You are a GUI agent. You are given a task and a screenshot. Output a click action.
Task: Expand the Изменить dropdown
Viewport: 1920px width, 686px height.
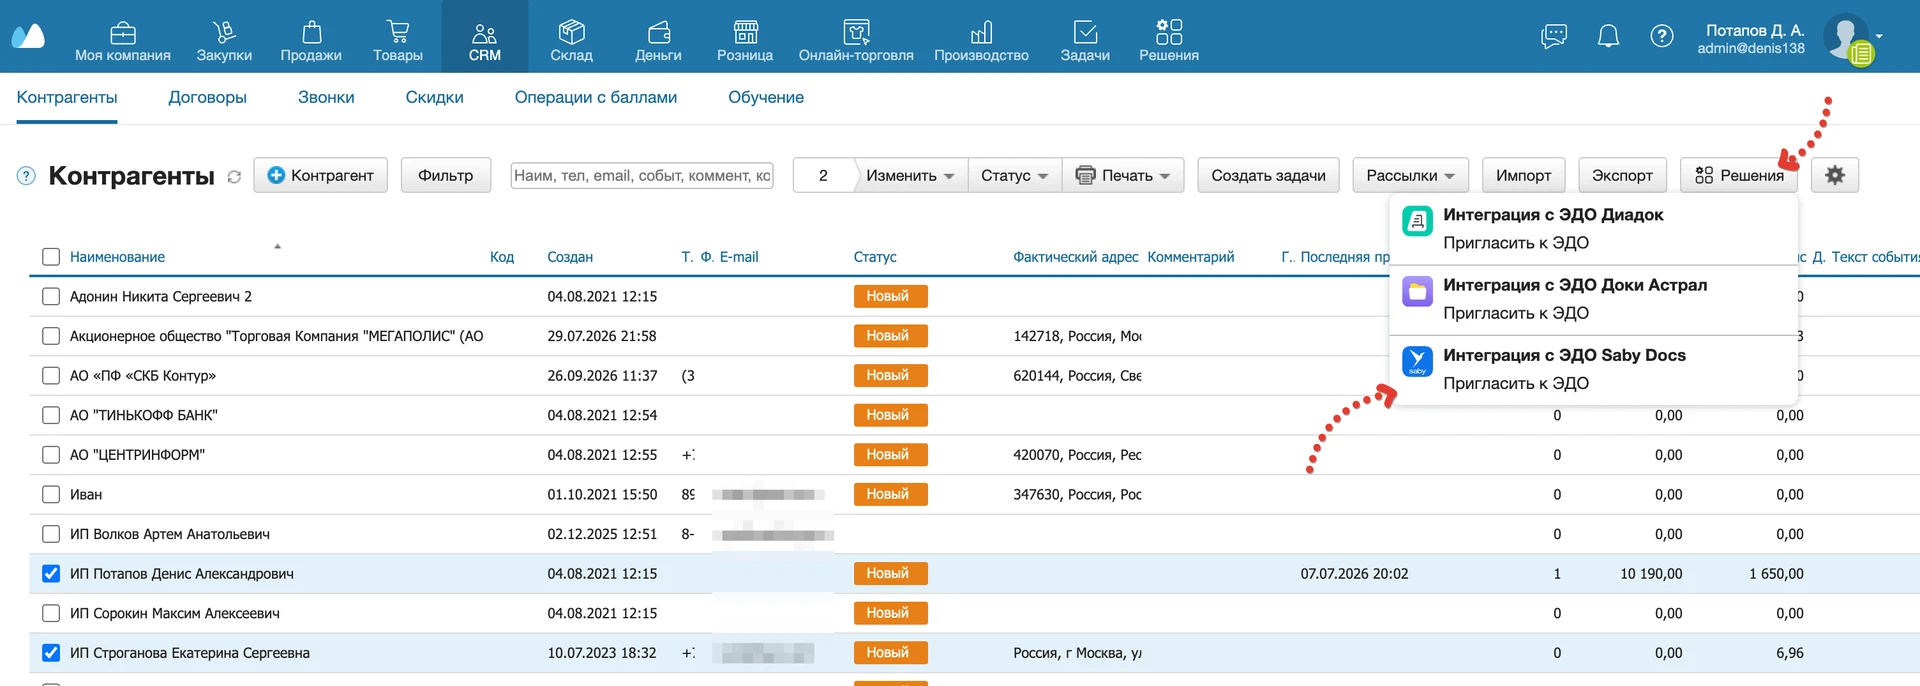910,175
